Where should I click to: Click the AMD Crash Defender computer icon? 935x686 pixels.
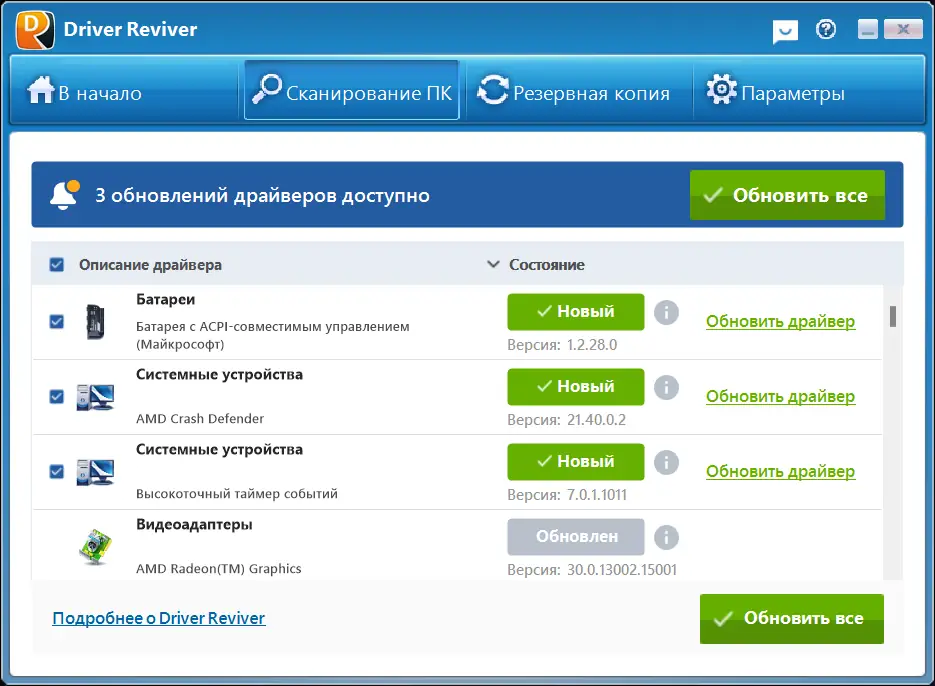tap(95, 397)
